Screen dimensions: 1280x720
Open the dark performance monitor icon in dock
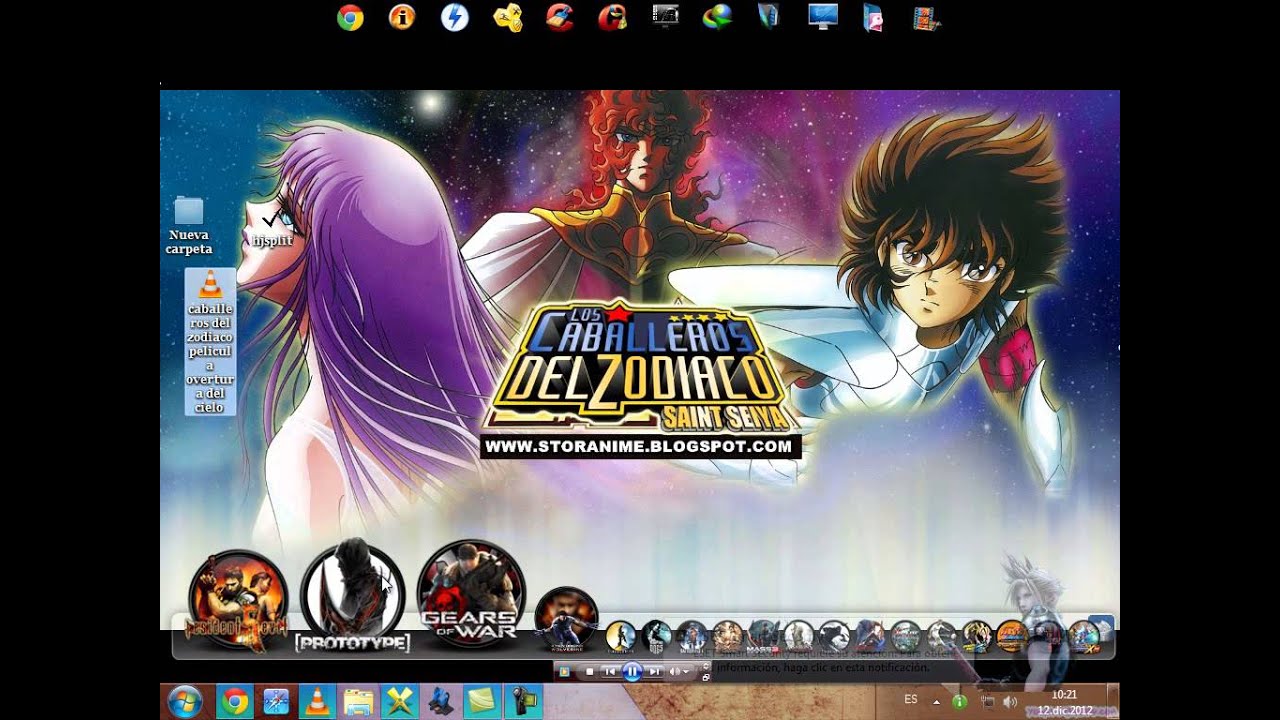click(665, 17)
